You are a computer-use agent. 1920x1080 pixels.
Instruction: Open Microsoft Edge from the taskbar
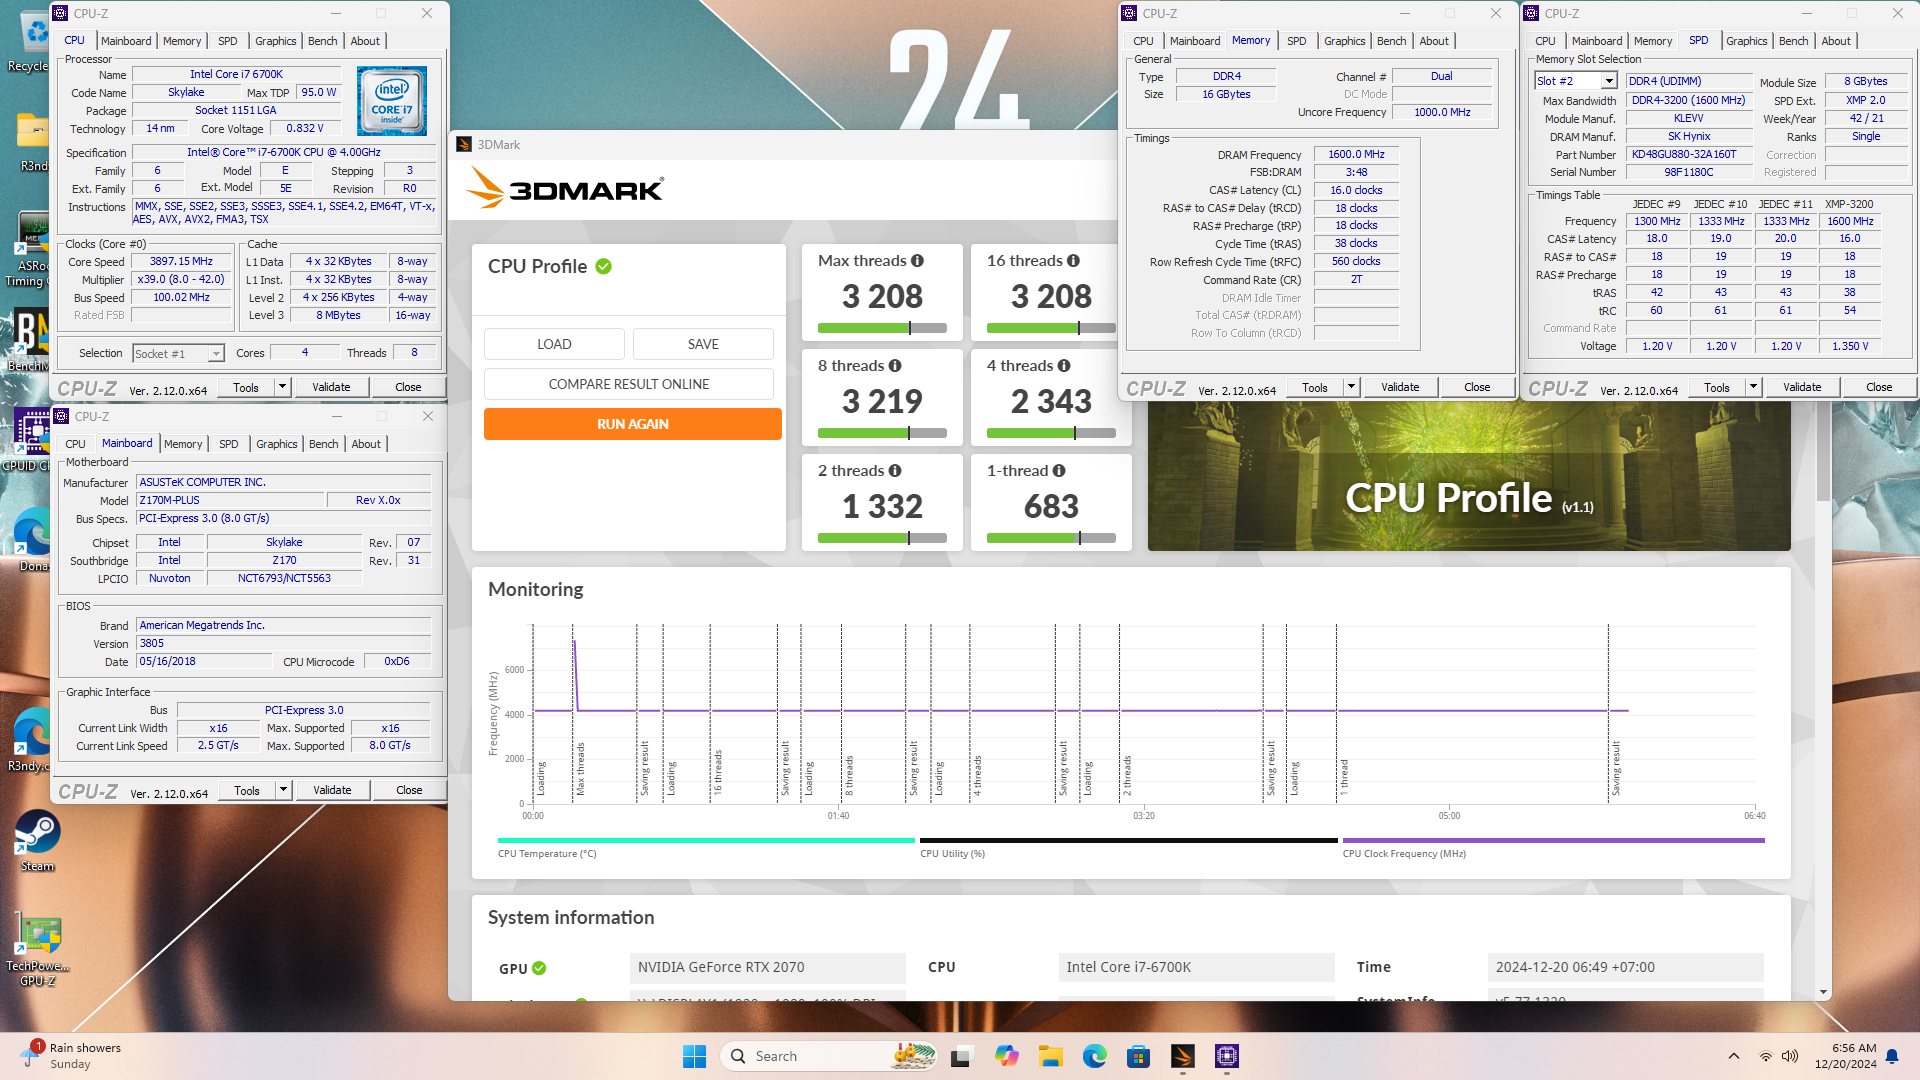(x=1094, y=1056)
